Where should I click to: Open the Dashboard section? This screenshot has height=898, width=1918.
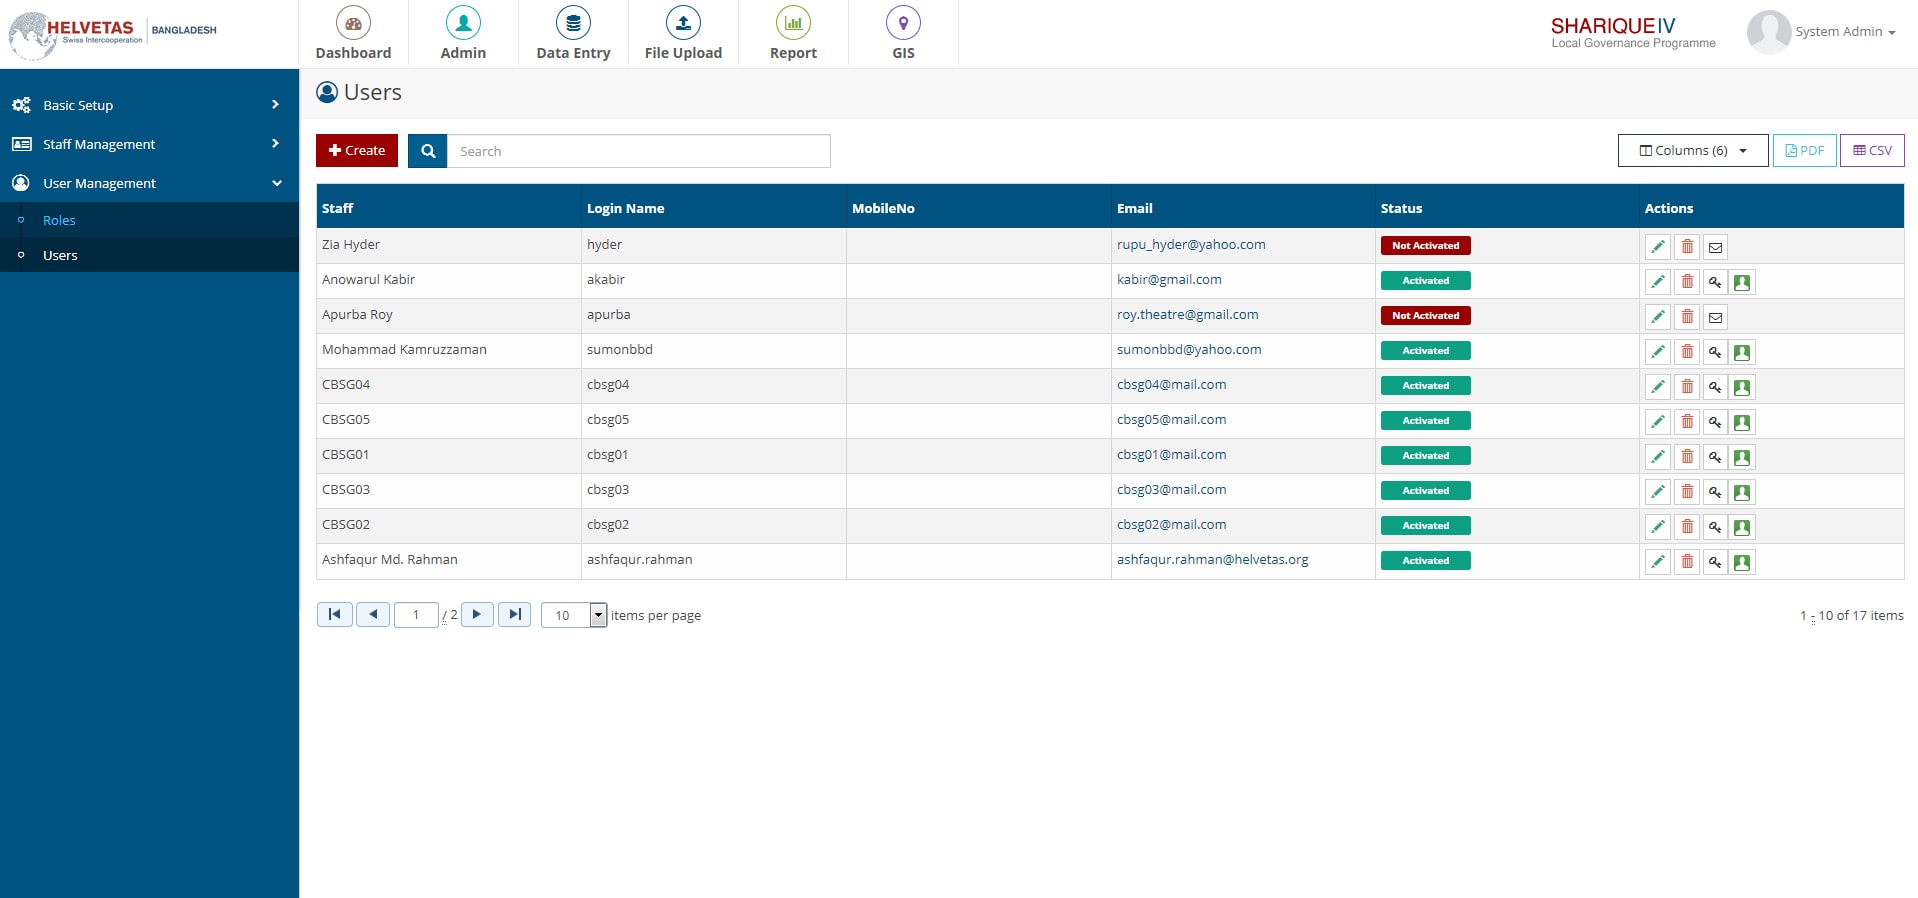[353, 33]
